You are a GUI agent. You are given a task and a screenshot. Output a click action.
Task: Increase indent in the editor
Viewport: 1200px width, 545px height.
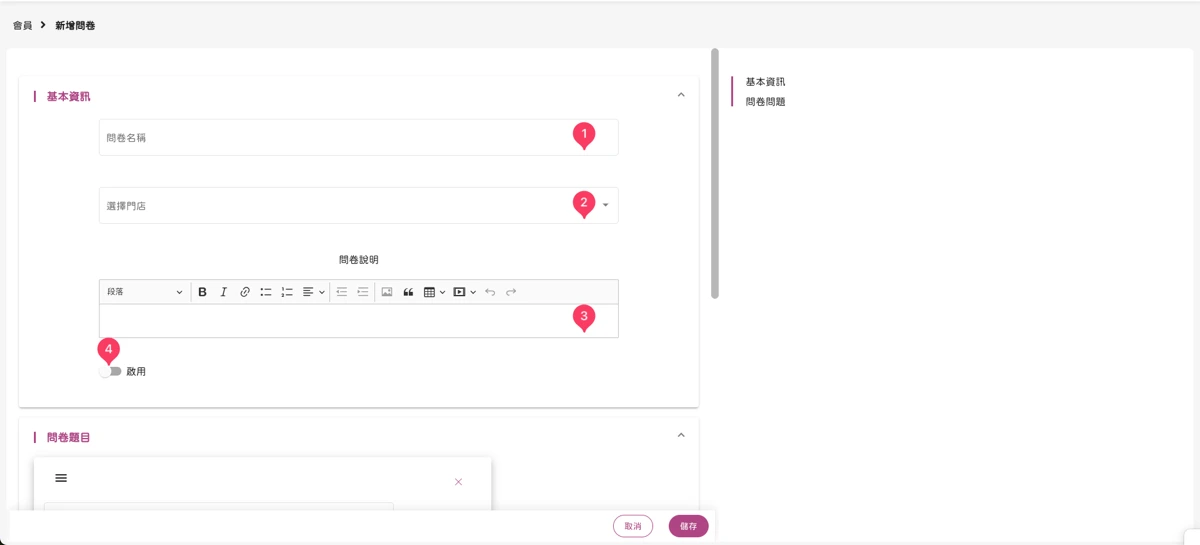click(x=363, y=292)
